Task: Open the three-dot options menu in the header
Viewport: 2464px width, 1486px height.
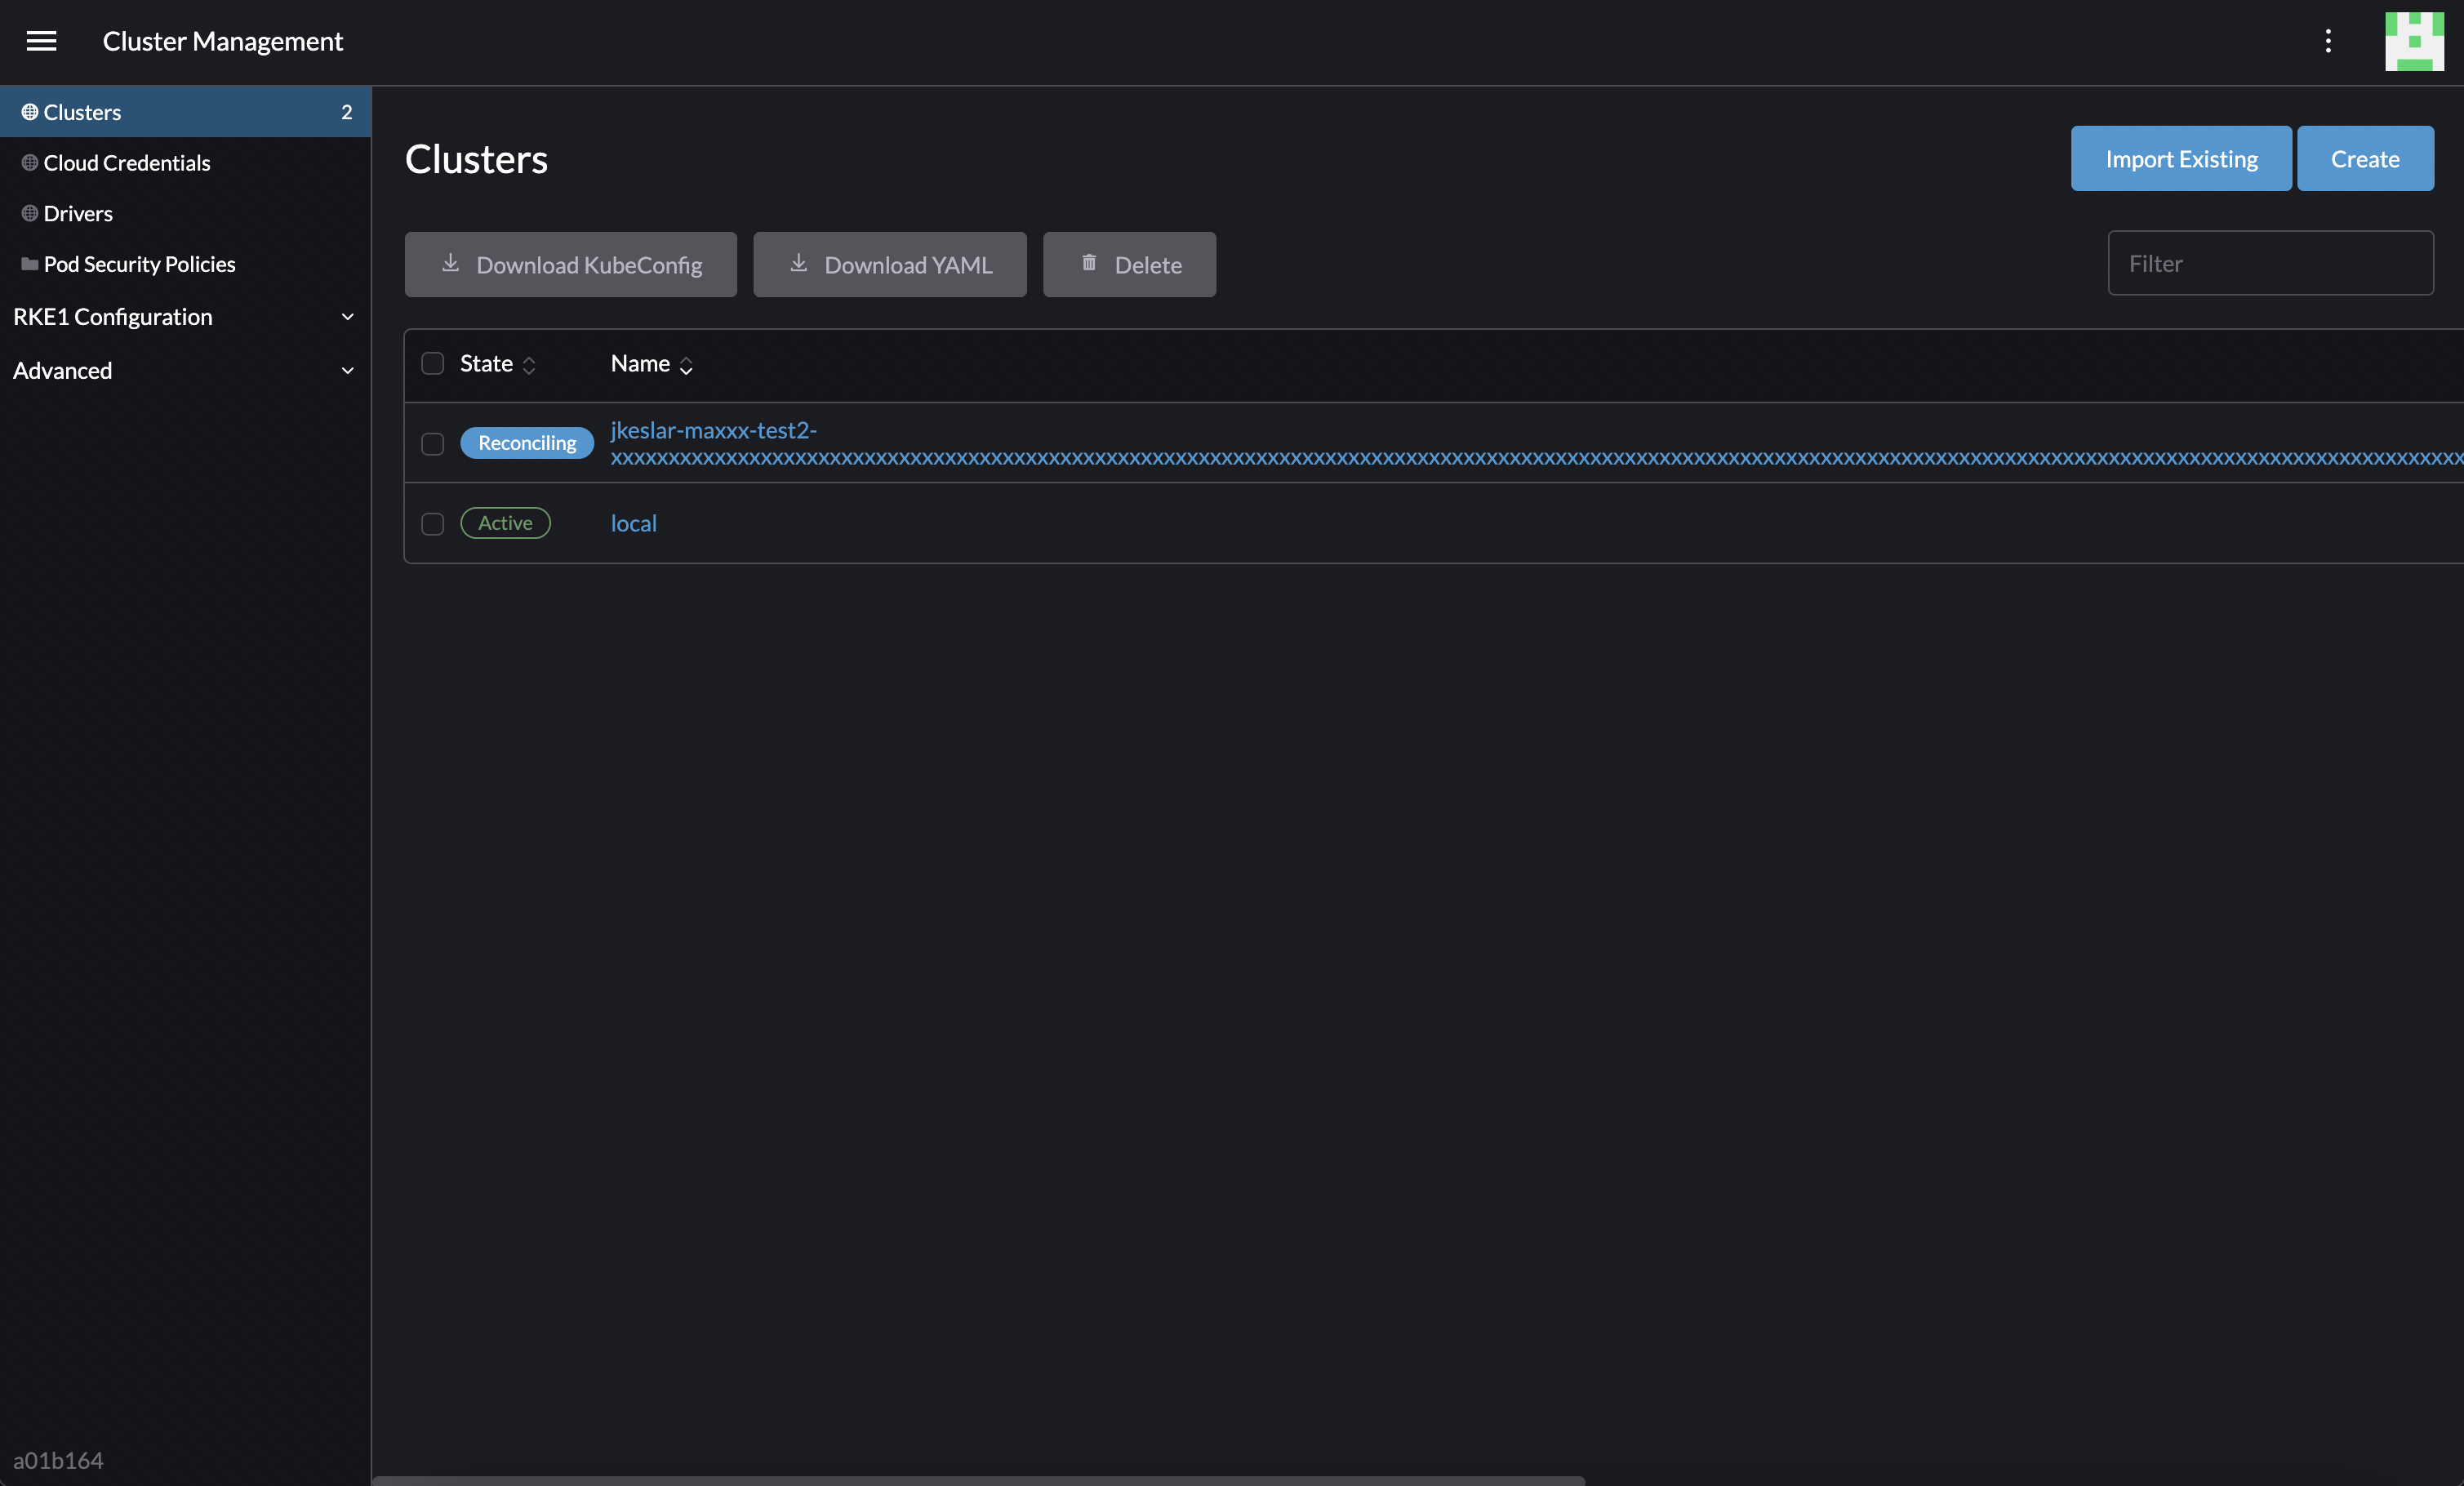Action: point(2328,41)
